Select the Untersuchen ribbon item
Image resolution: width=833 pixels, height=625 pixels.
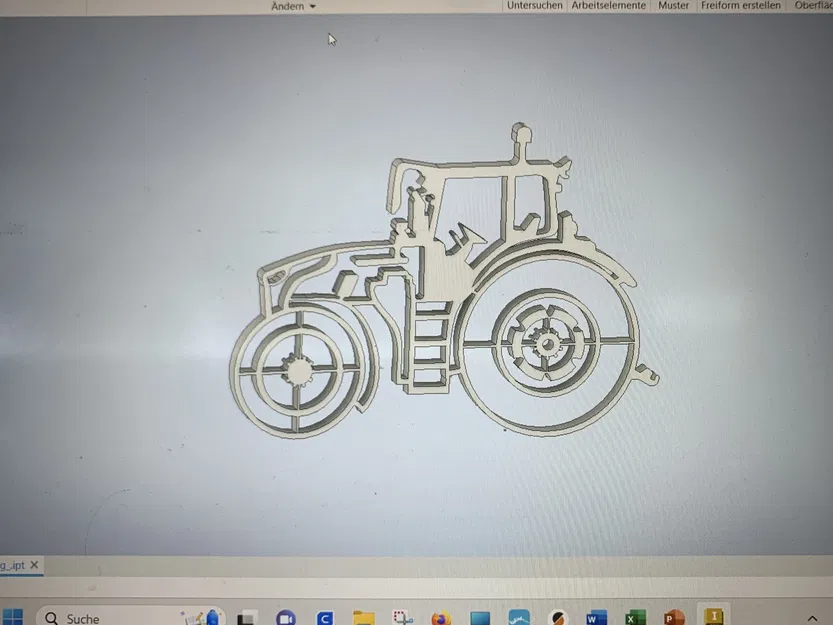(x=534, y=6)
